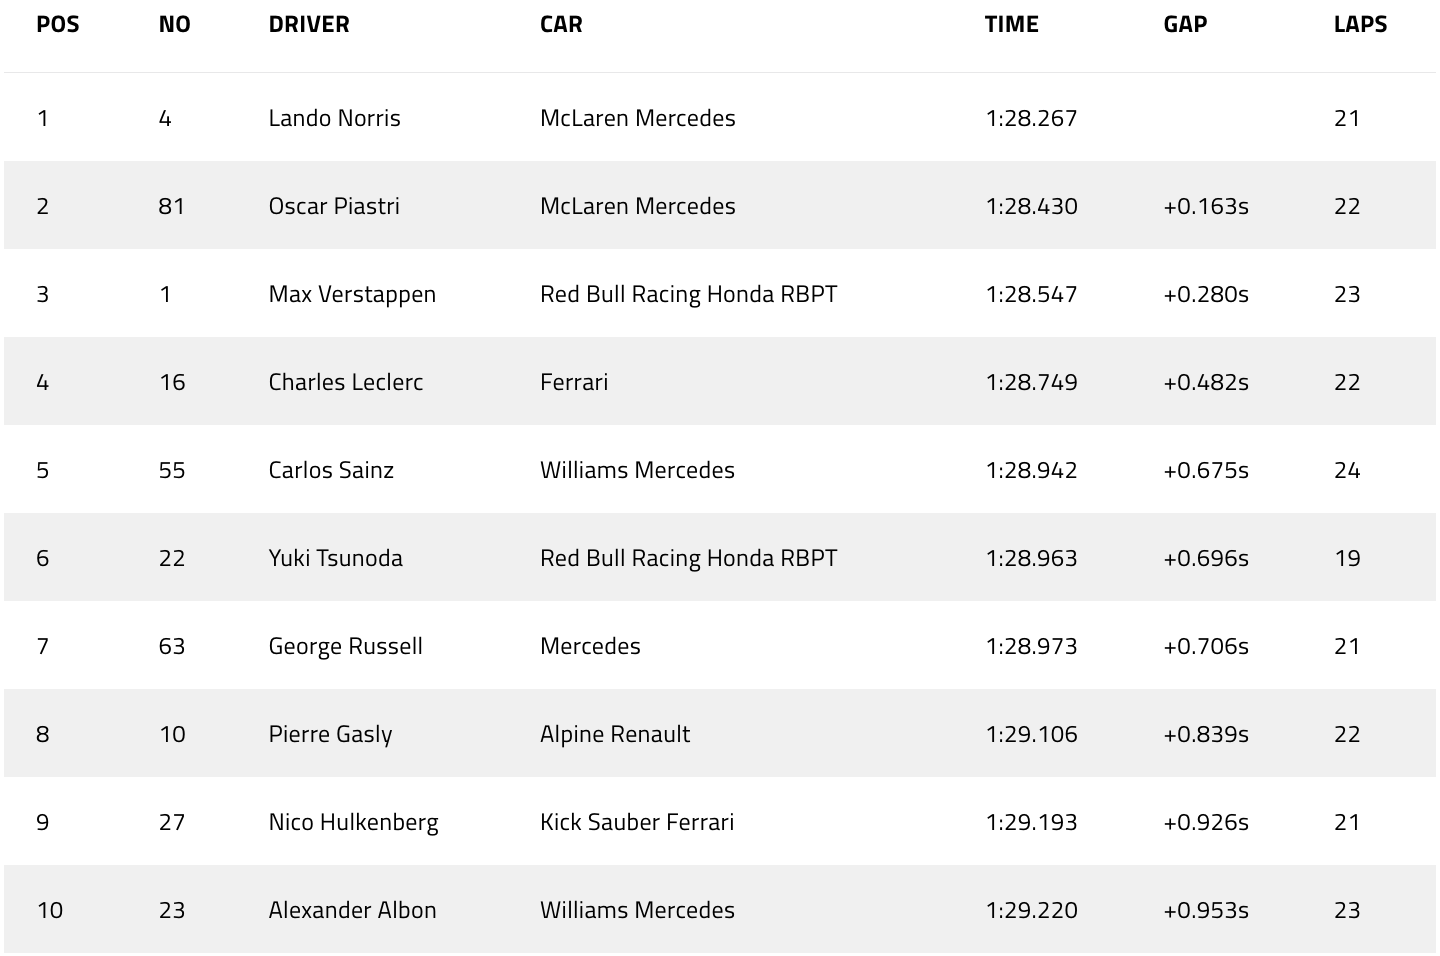Click Ferrari car cell for Leclerc

(x=574, y=382)
